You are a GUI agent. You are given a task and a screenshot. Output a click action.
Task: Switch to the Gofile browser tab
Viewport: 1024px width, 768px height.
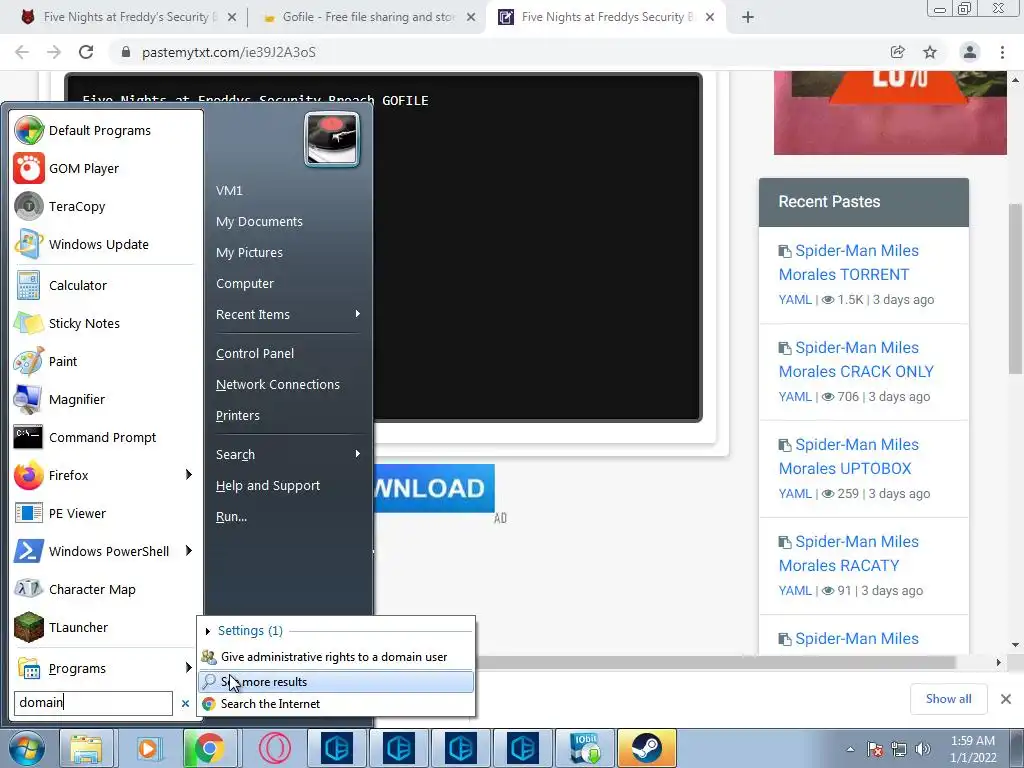coord(369,17)
